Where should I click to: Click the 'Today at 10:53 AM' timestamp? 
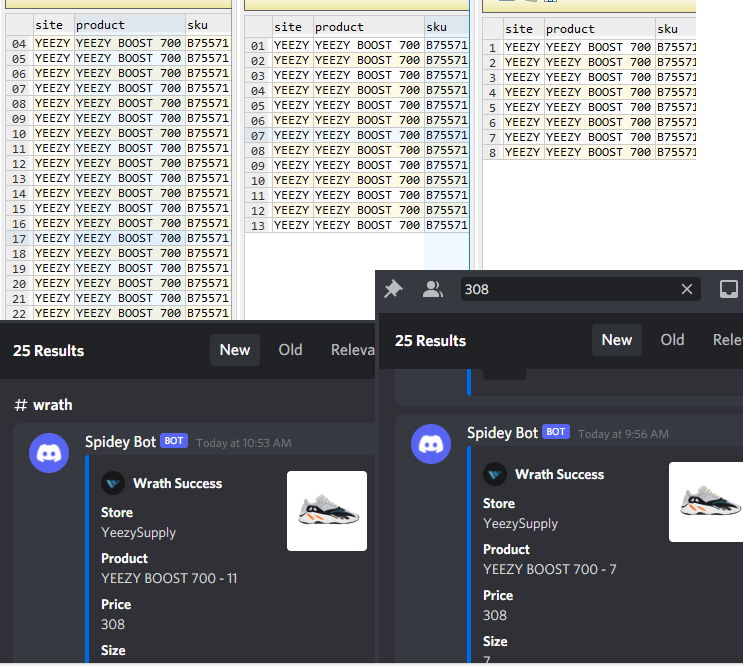pos(244,443)
